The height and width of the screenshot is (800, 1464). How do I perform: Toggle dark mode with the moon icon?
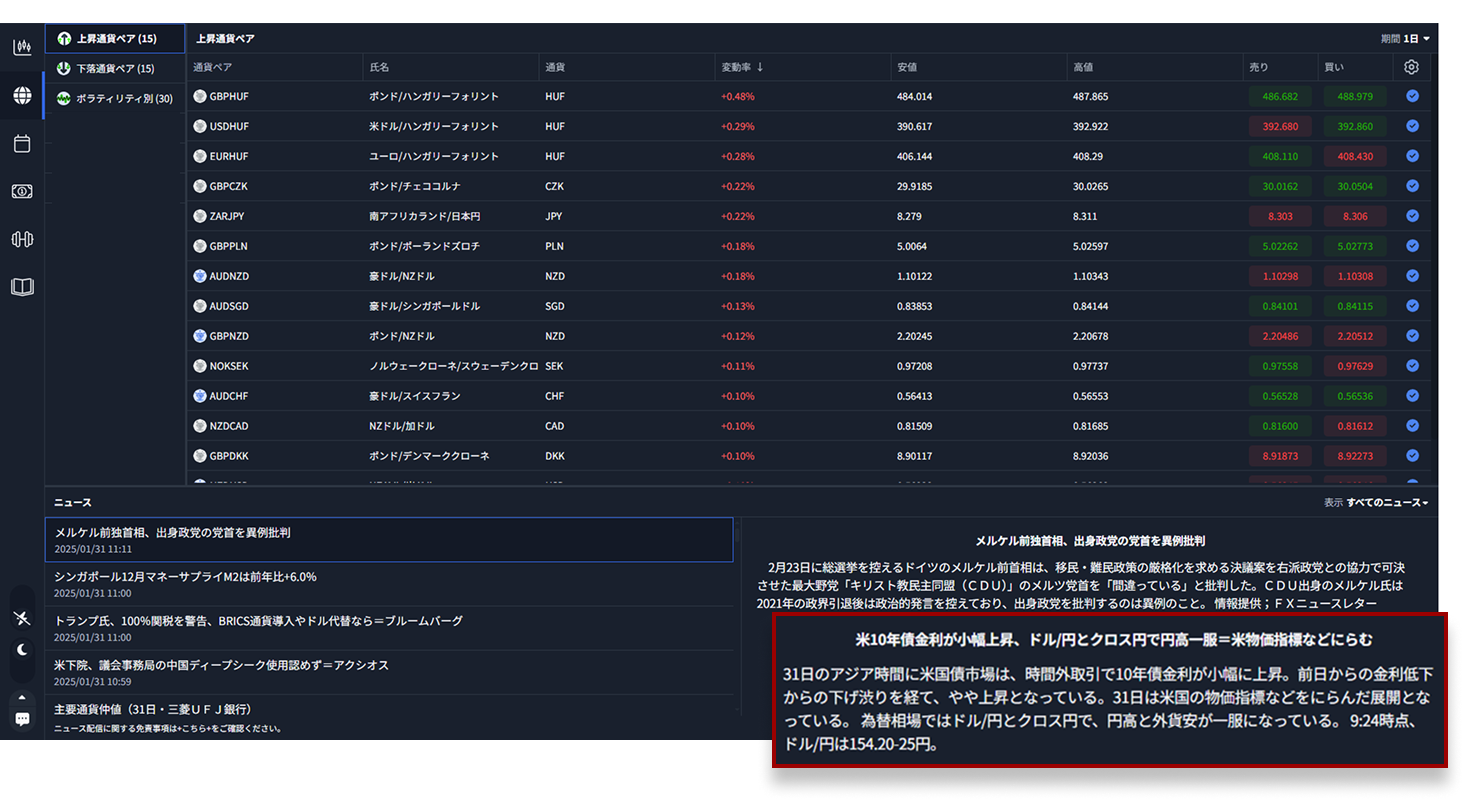click(22, 650)
